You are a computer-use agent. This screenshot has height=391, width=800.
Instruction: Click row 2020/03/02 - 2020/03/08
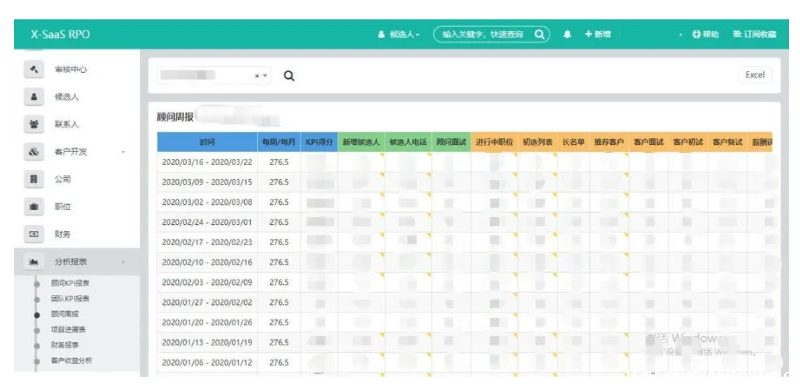464,202
